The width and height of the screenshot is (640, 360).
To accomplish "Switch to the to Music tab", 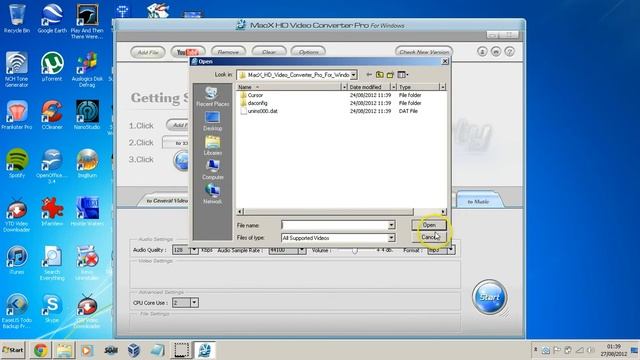I will (x=478, y=201).
